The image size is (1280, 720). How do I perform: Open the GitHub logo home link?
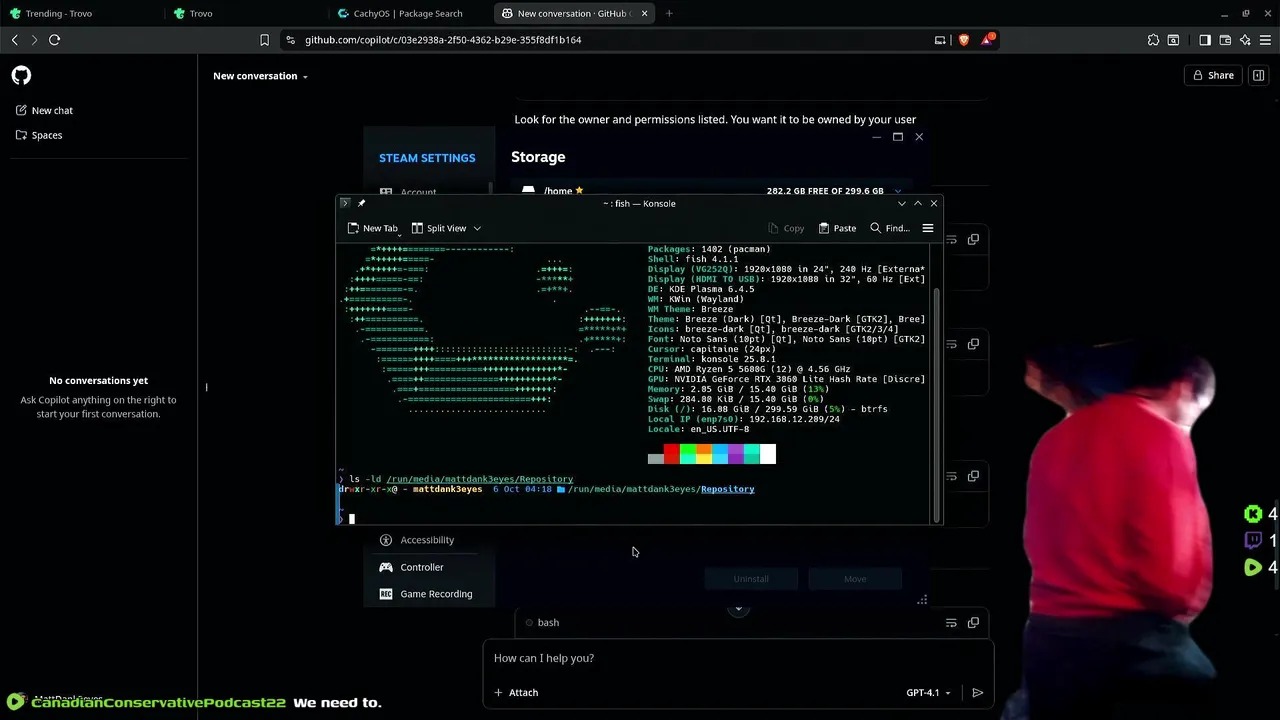click(21, 76)
